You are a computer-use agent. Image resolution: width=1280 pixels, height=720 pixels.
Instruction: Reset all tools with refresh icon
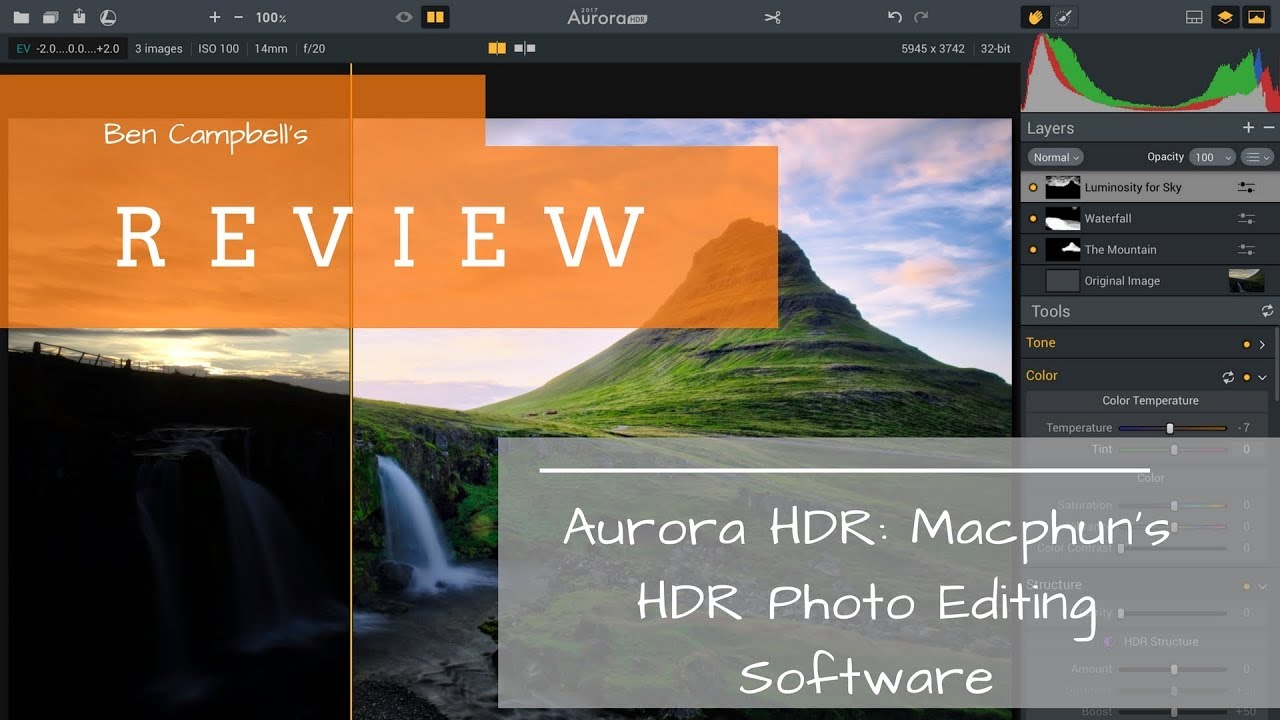pyautogui.click(x=1267, y=311)
